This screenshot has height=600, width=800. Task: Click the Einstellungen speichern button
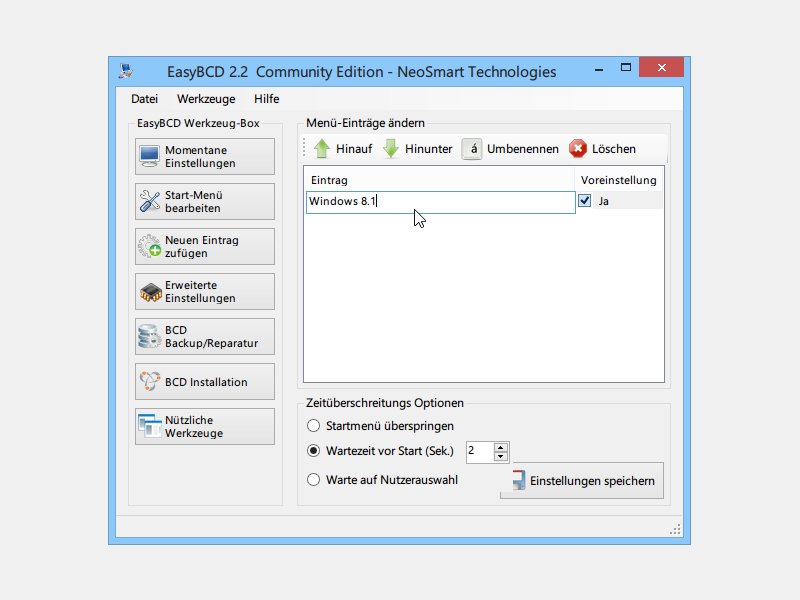(582, 481)
